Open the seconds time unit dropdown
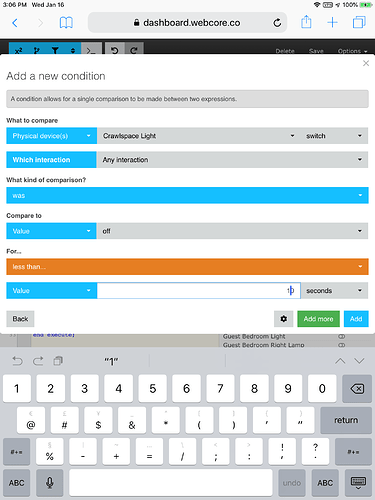 tap(334, 291)
